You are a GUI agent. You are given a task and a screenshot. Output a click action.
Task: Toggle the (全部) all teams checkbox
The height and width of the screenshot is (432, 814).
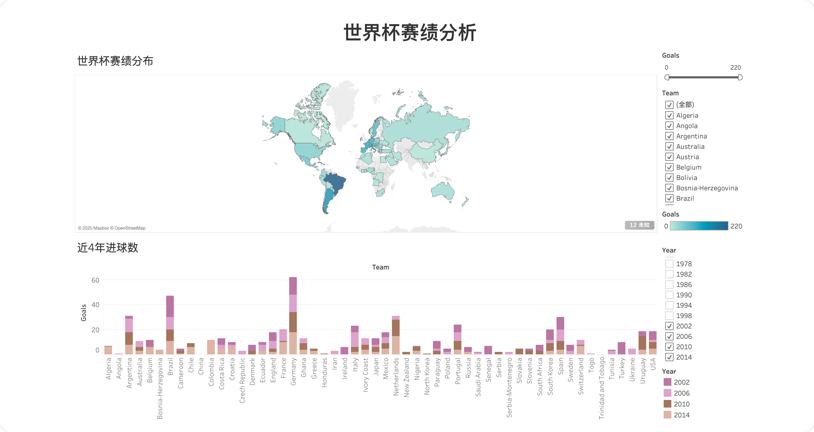(670, 105)
